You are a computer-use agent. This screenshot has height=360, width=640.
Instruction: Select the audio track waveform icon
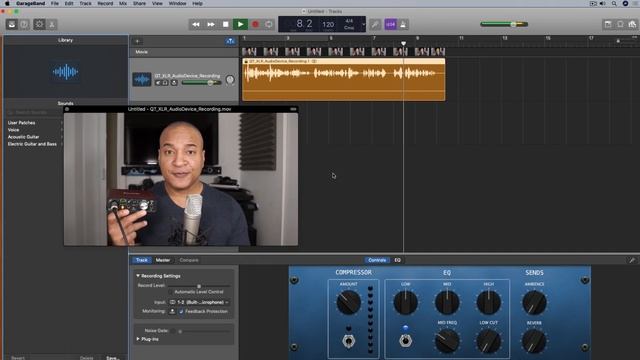142,79
